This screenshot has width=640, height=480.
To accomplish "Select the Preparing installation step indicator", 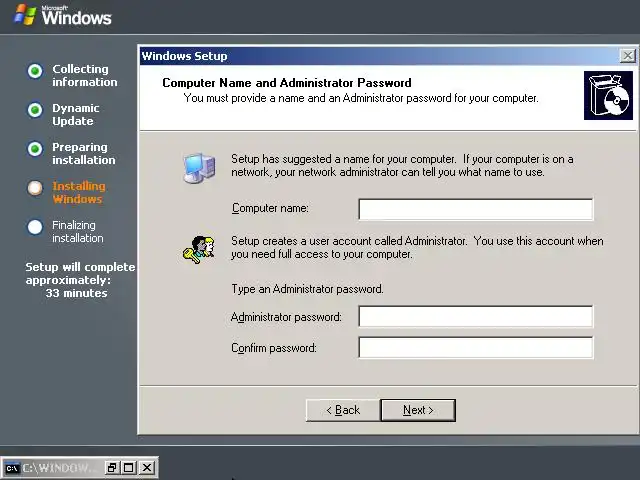I will coord(35,149).
